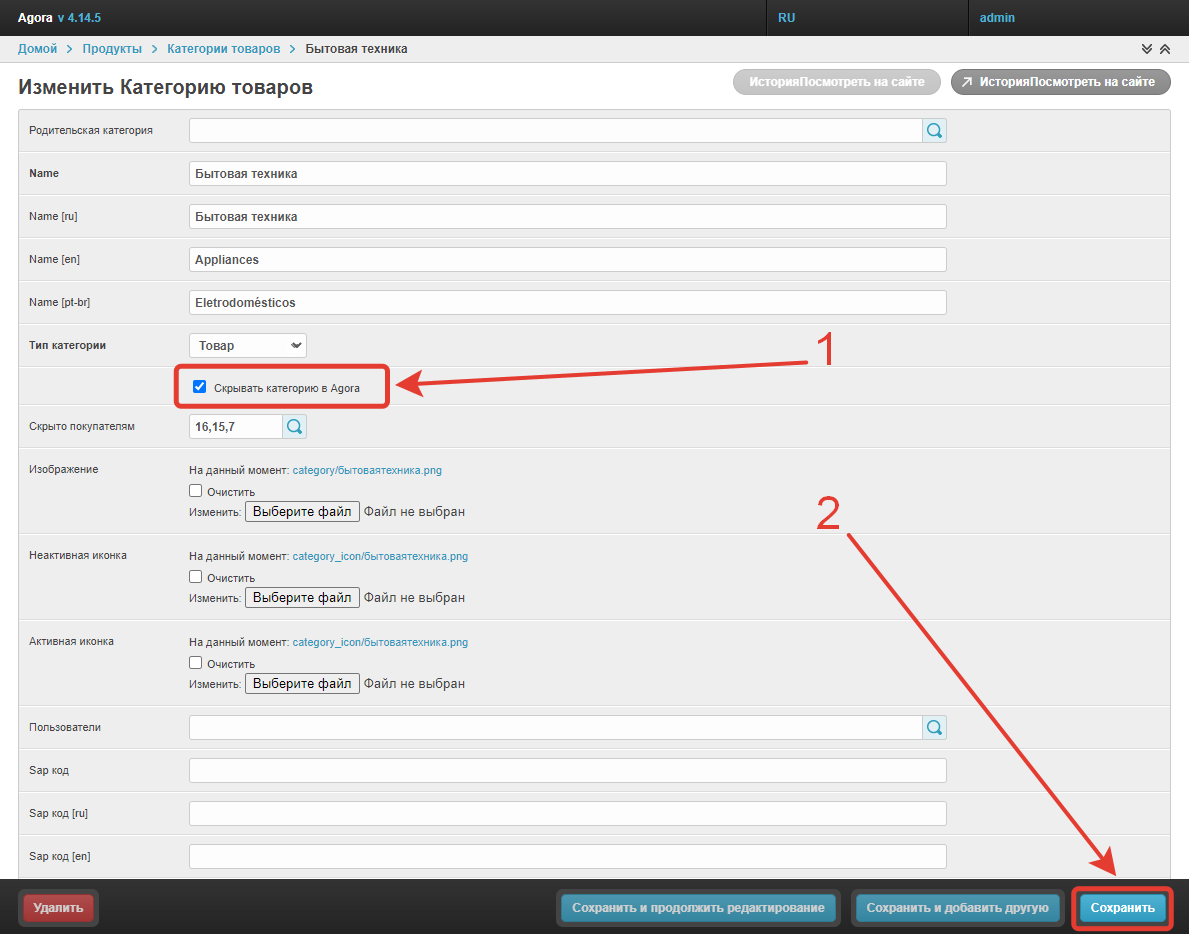Click the parent category search magnifier icon
This screenshot has height=934, width=1189.
[934, 130]
